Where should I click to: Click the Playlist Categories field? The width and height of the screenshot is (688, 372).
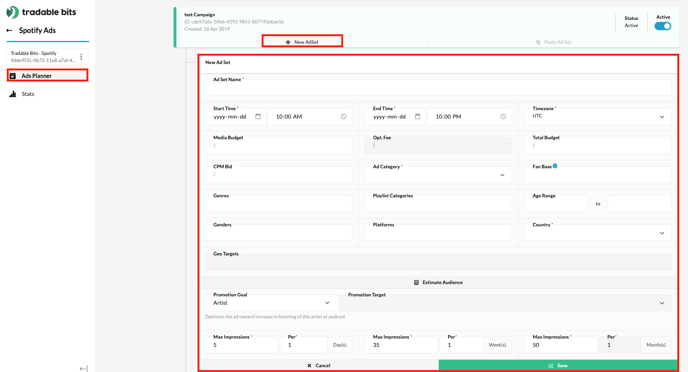(x=438, y=204)
